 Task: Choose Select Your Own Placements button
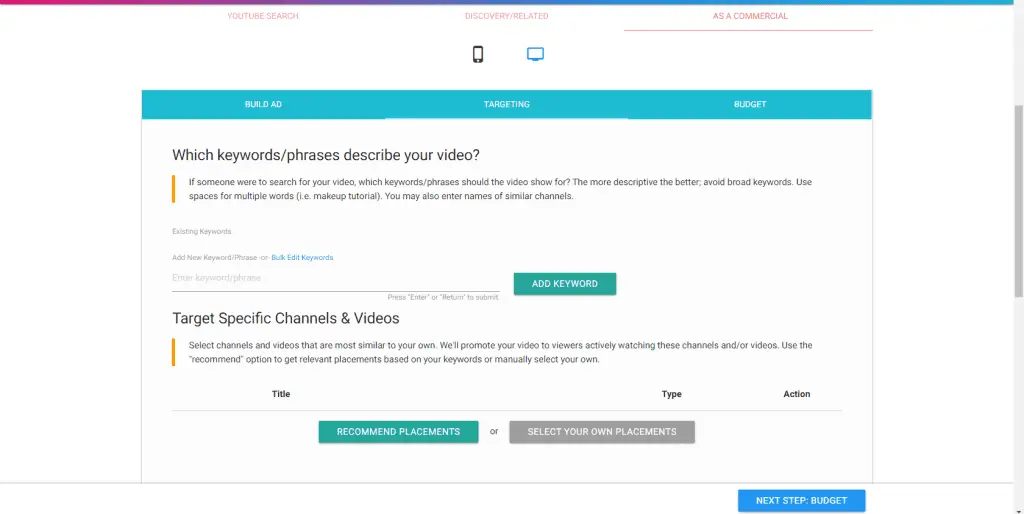pos(602,432)
